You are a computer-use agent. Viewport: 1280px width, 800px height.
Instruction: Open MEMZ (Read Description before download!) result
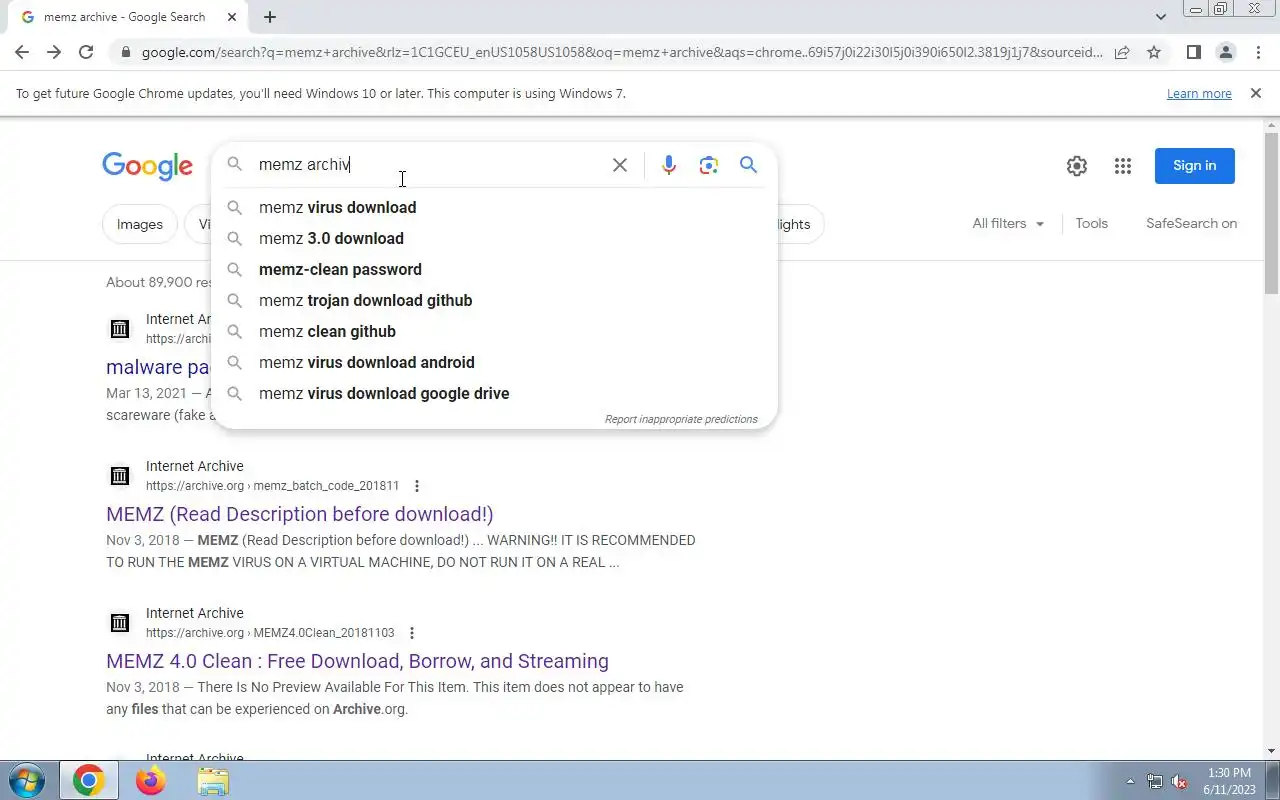(x=300, y=514)
